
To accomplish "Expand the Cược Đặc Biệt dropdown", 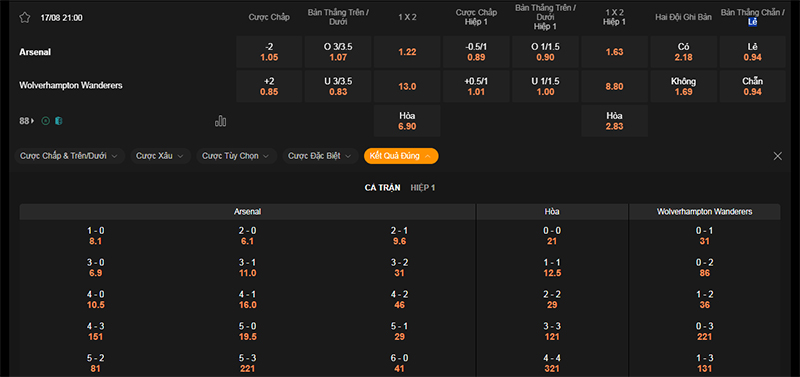I will (x=320, y=156).
